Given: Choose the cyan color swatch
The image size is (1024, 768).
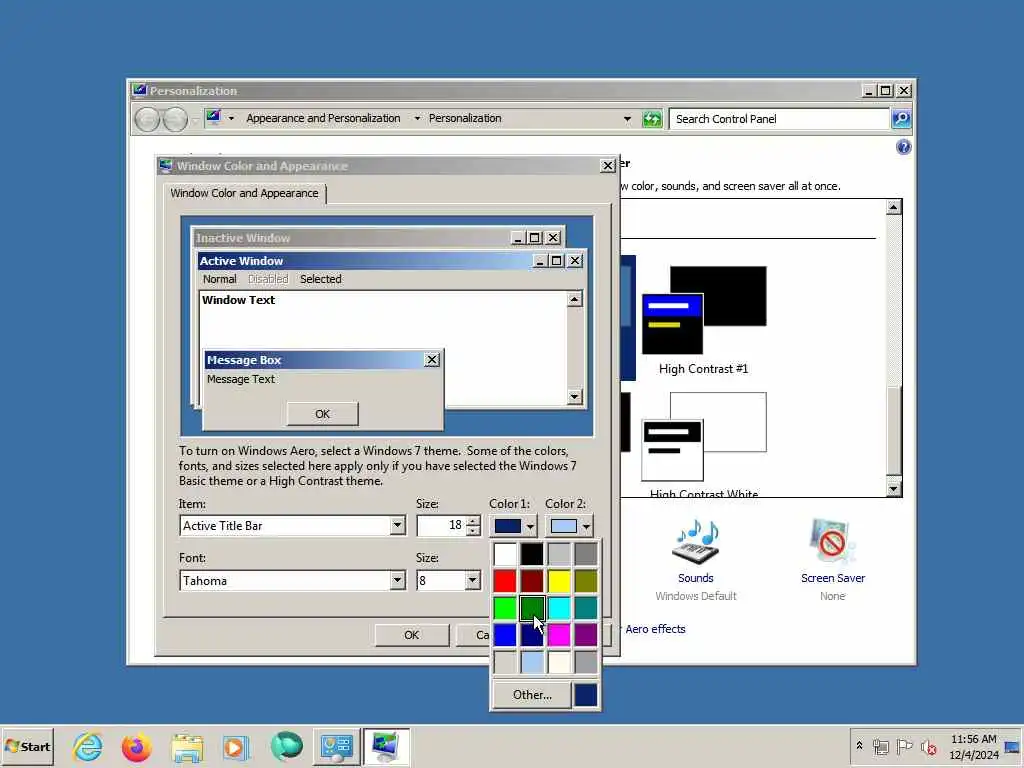Looking at the screenshot, I should pyautogui.click(x=559, y=608).
